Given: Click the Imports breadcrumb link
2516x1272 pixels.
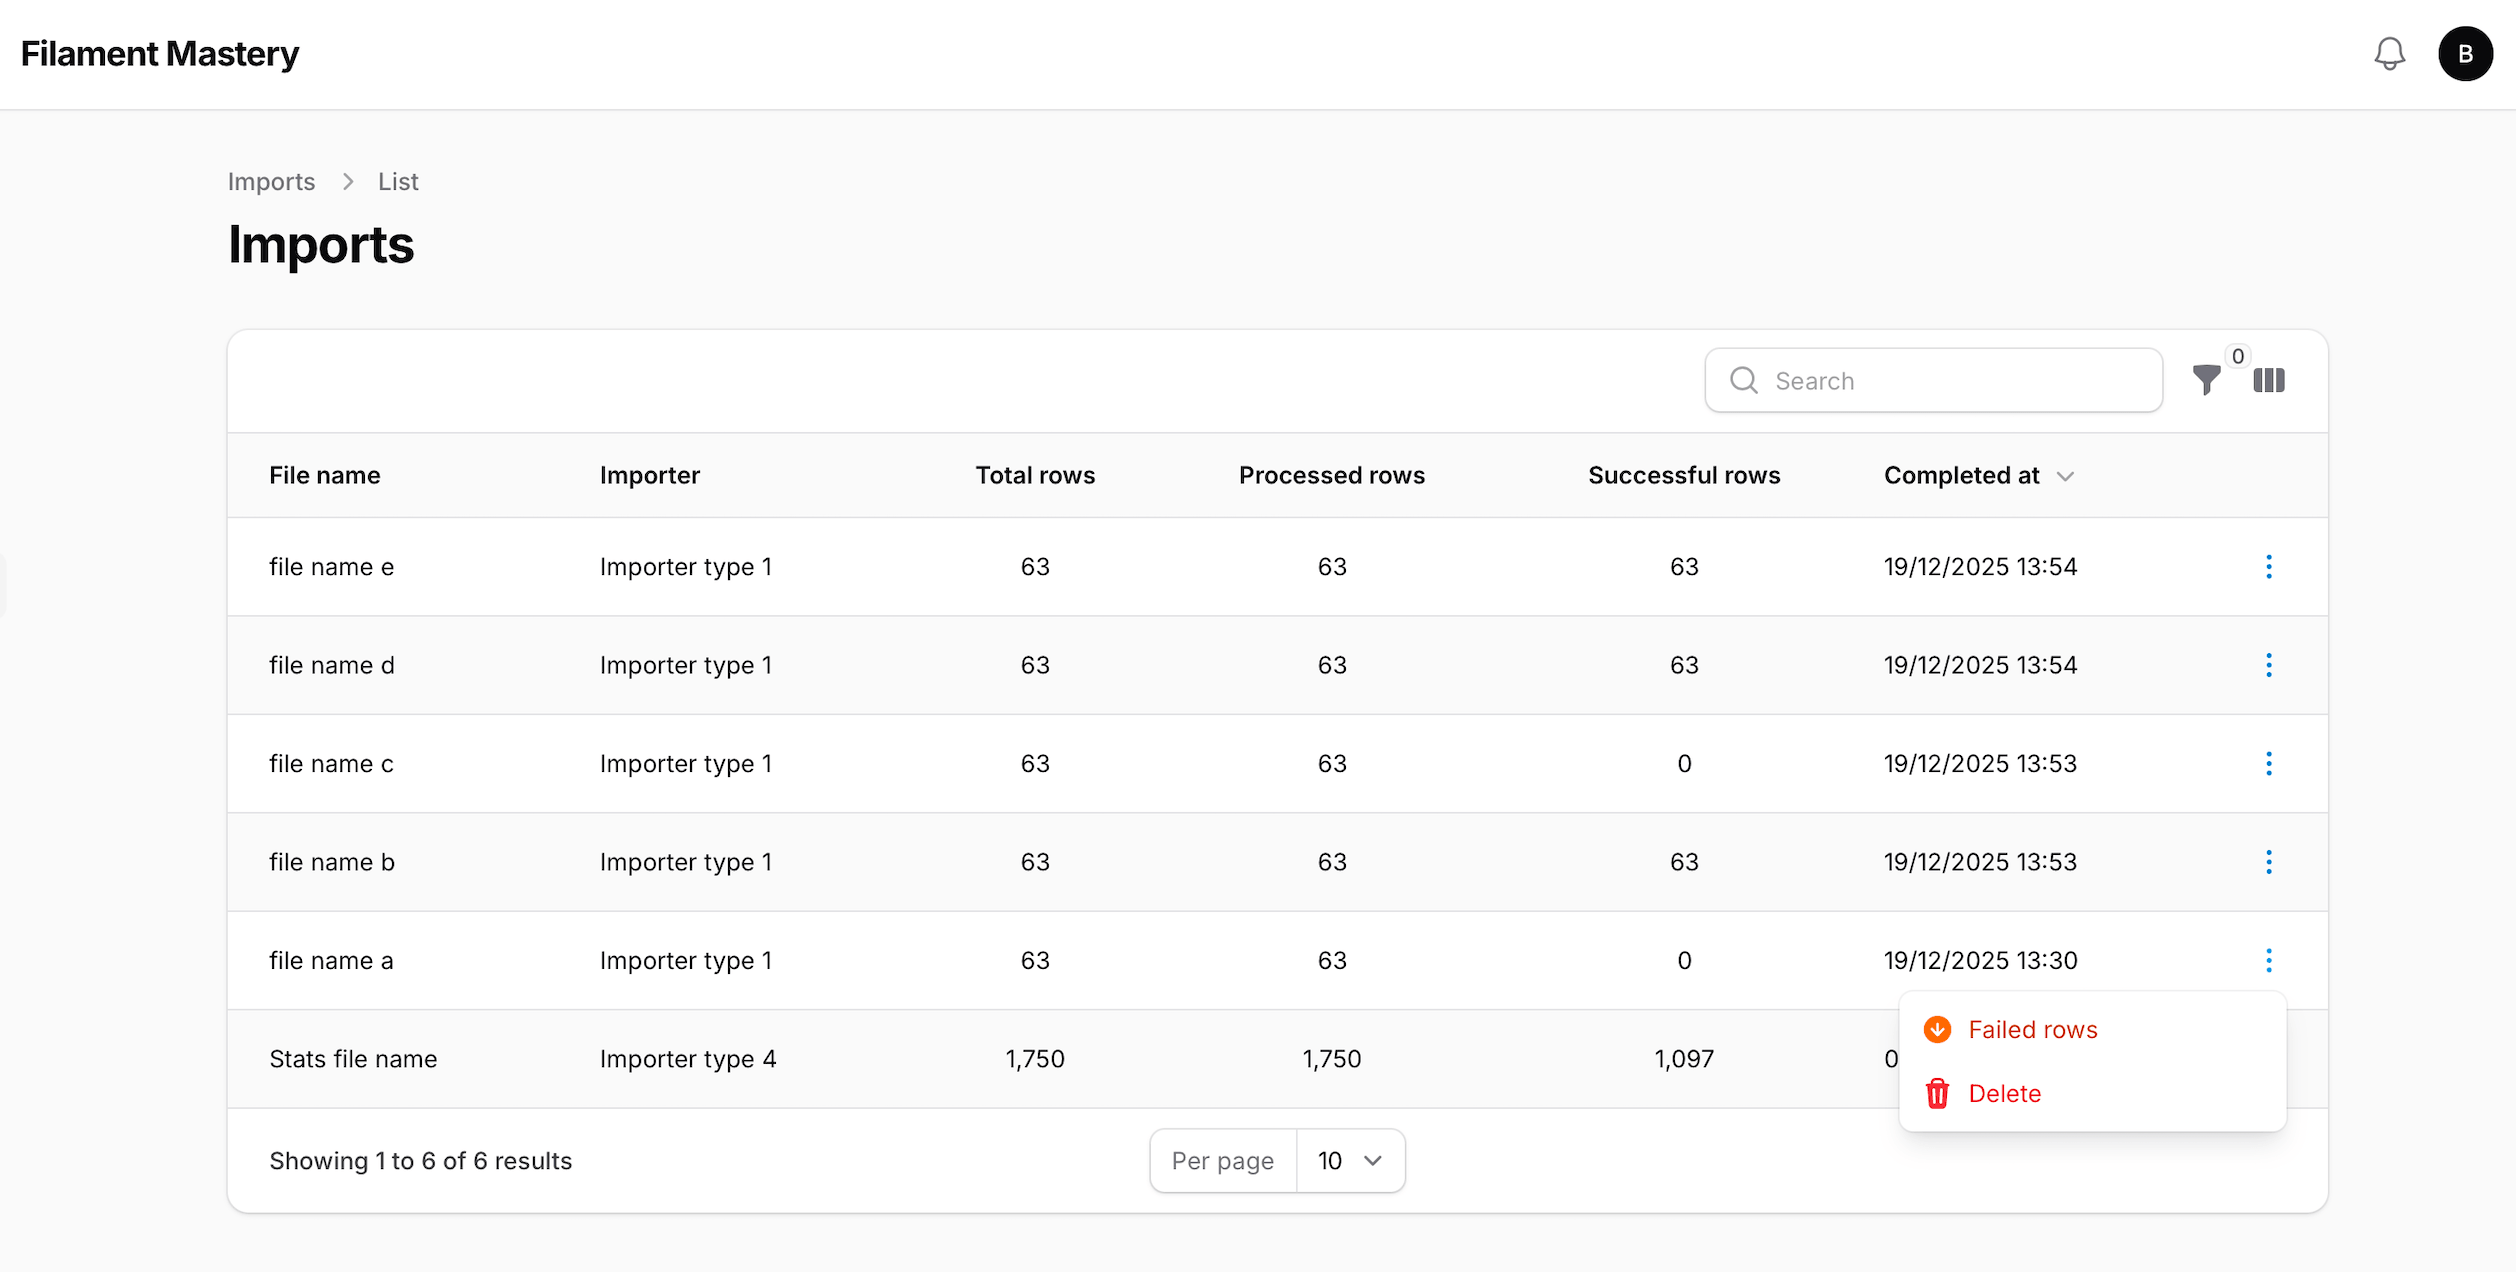Looking at the screenshot, I should point(271,182).
